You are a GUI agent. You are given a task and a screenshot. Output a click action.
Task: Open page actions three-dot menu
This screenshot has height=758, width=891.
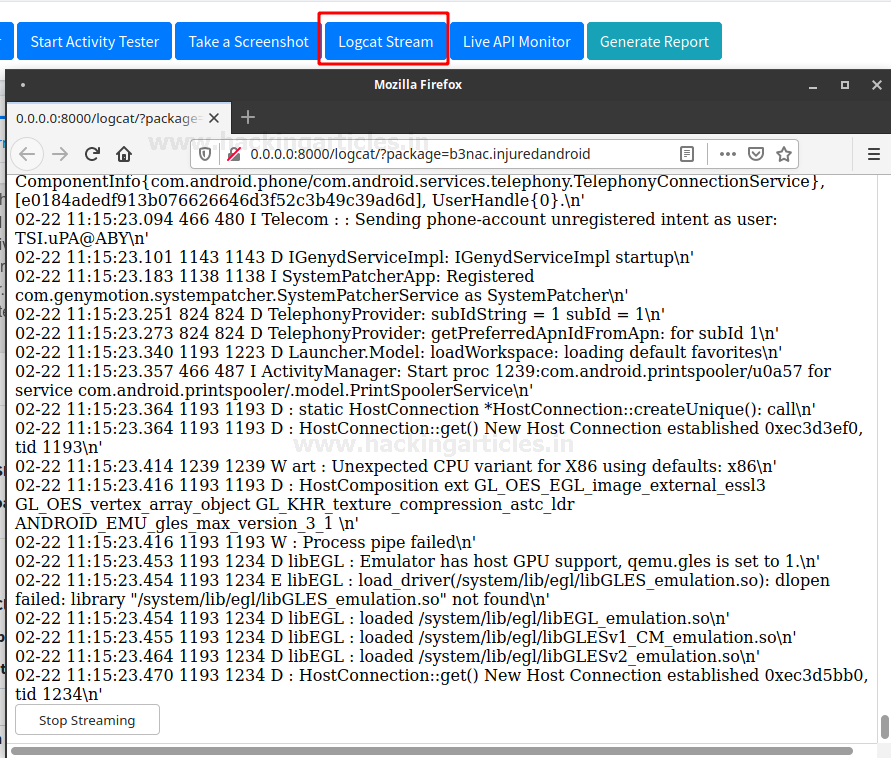click(x=728, y=154)
